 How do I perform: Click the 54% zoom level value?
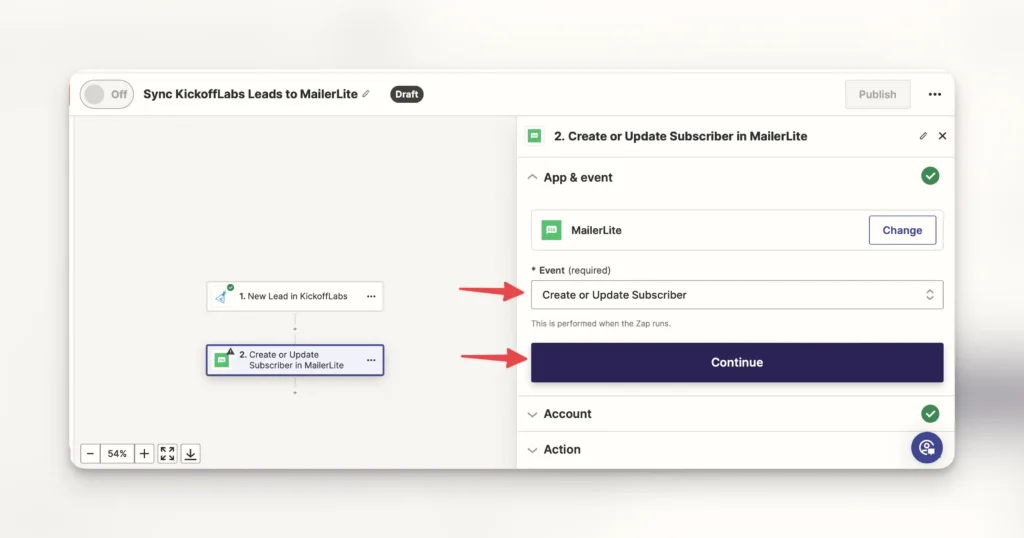tap(118, 453)
